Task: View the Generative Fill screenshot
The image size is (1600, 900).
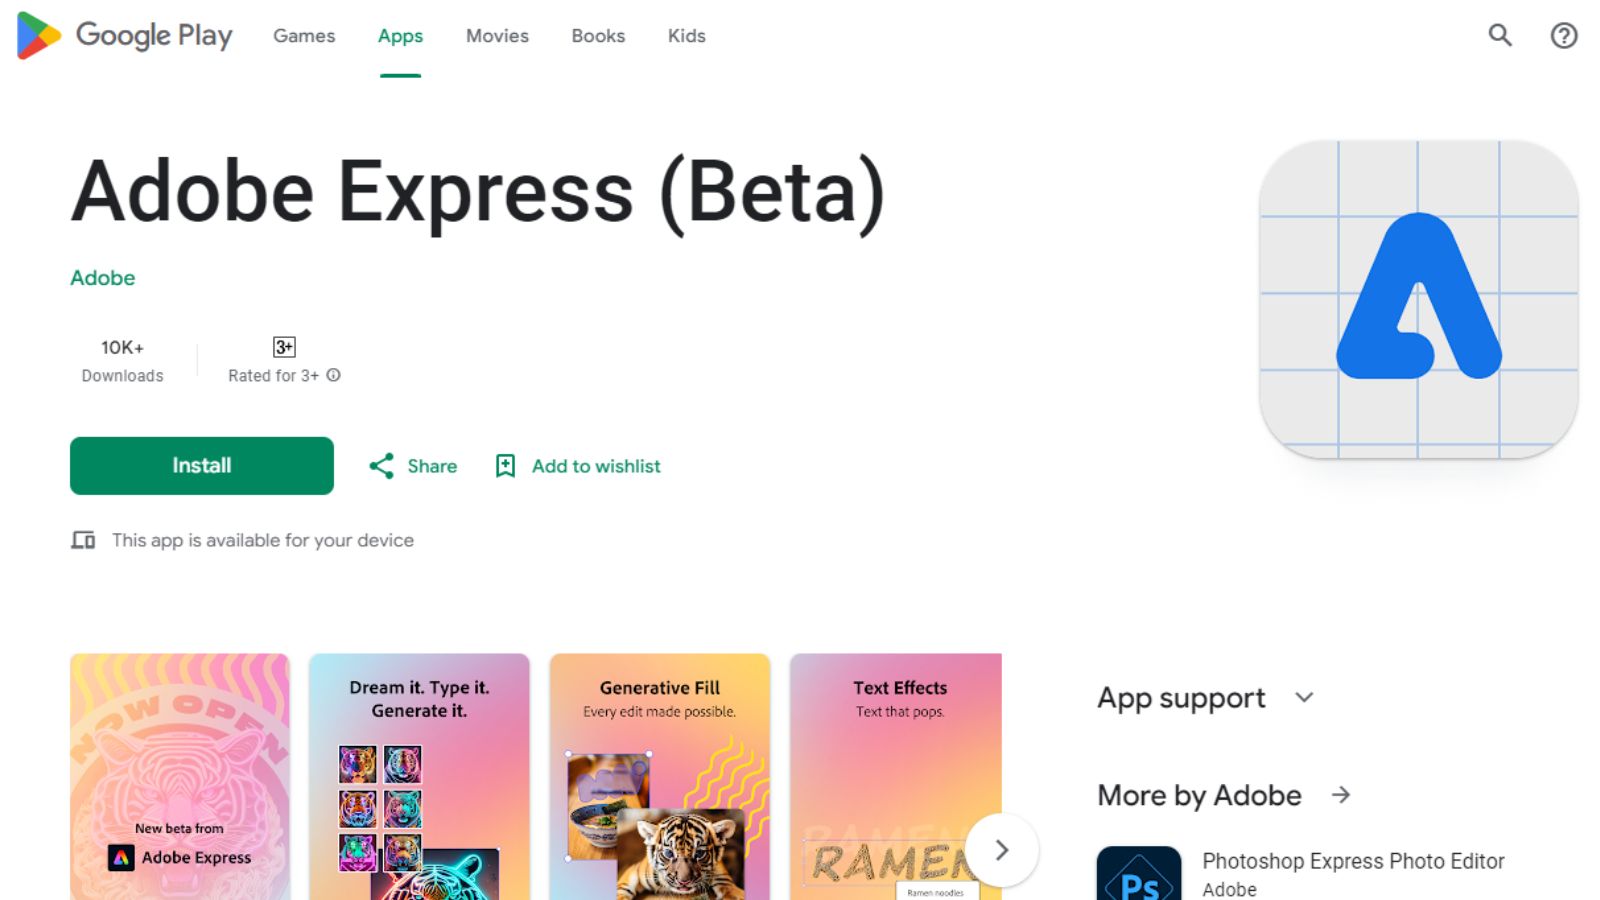Action: (660, 777)
